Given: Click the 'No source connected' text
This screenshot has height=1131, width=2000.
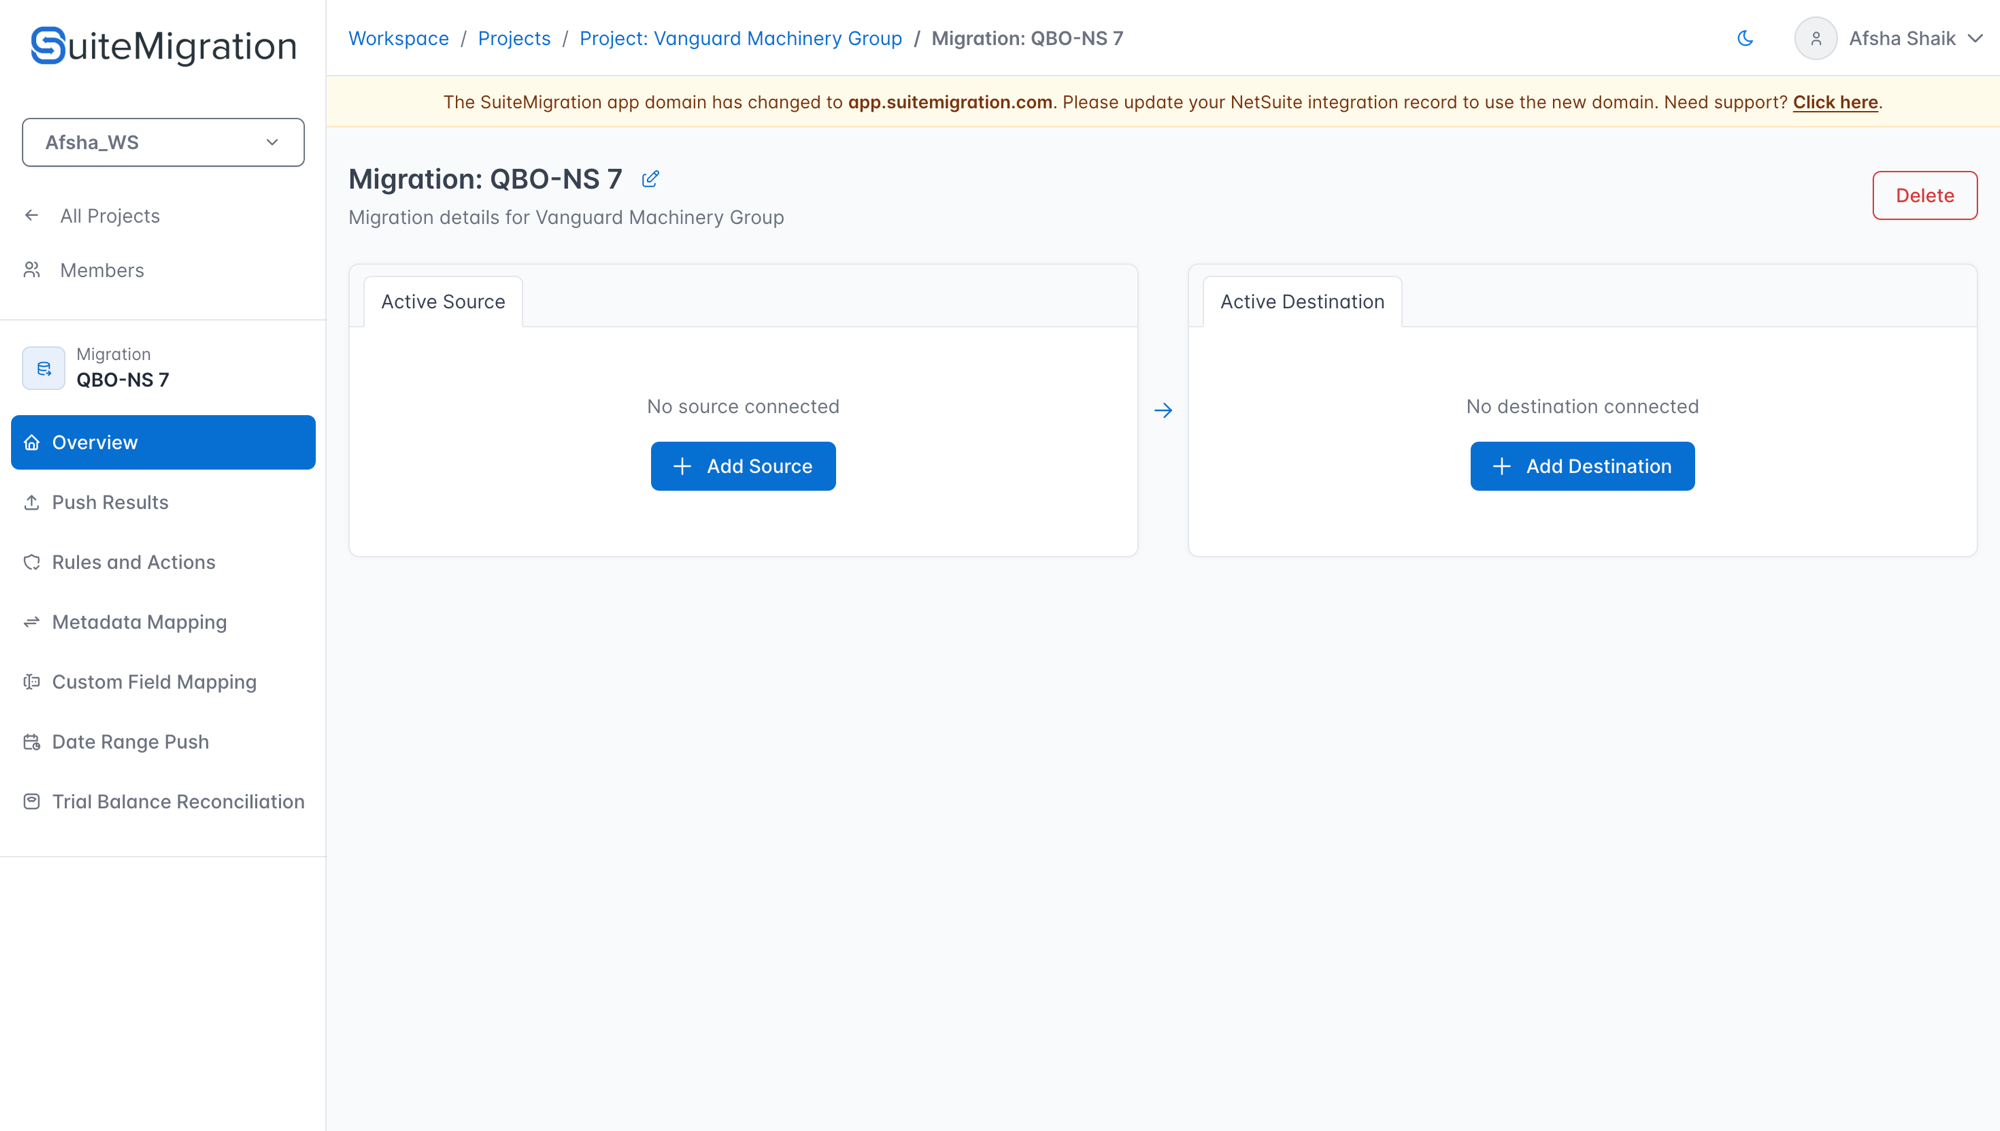Looking at the screenshot, I should coord(743,406).
